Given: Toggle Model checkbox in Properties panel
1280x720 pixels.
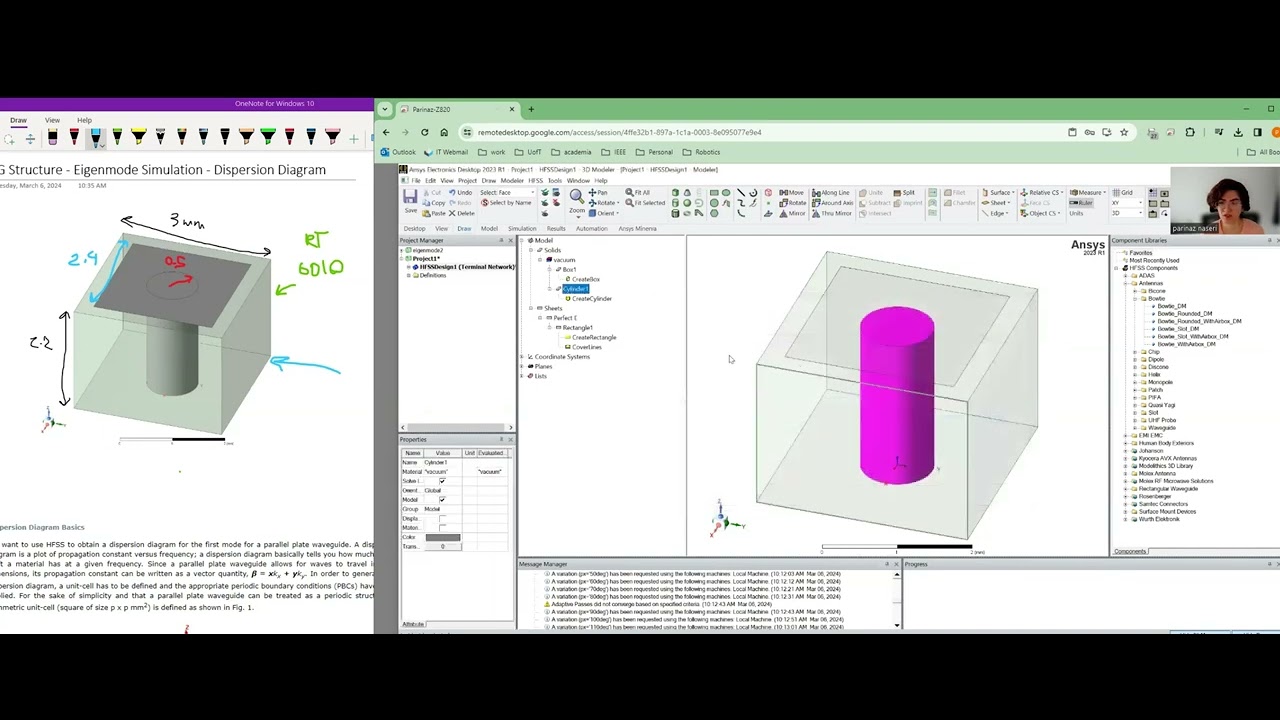Looking at the screenshot, I should click(x=442, y=500).
